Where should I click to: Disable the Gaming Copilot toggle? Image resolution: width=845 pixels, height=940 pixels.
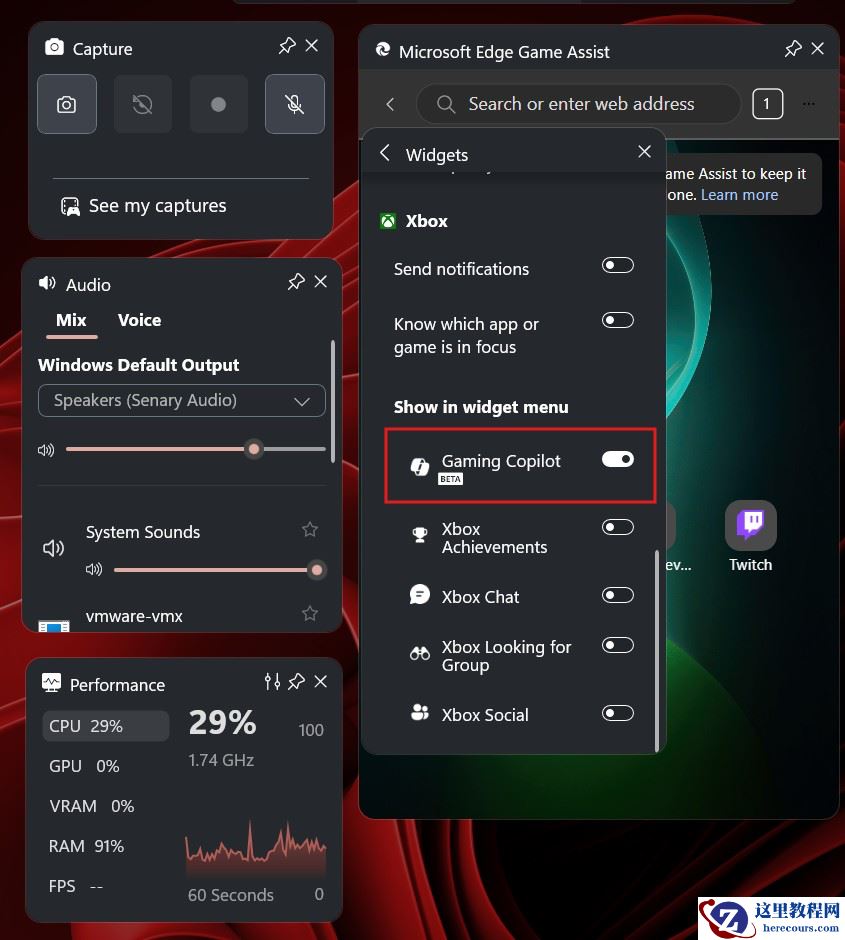click(x=617, y=458)
